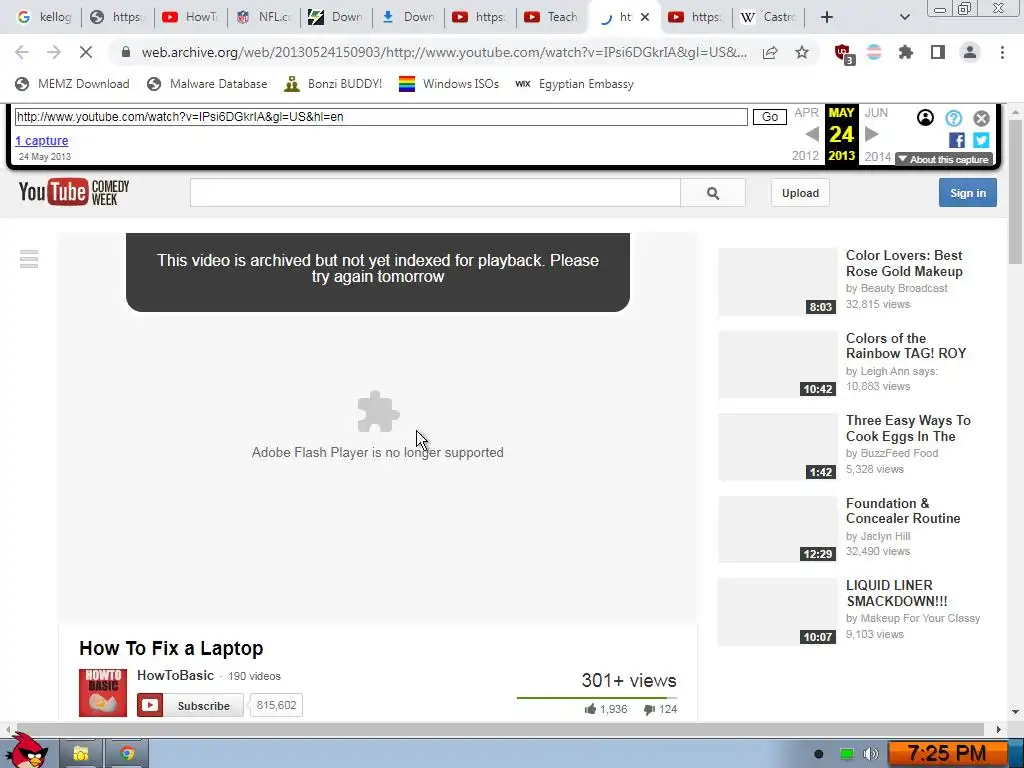Open Bonzi BUDDY! bookmark
The height and width of the screenshot is (768, 1024).
point(334,84)
